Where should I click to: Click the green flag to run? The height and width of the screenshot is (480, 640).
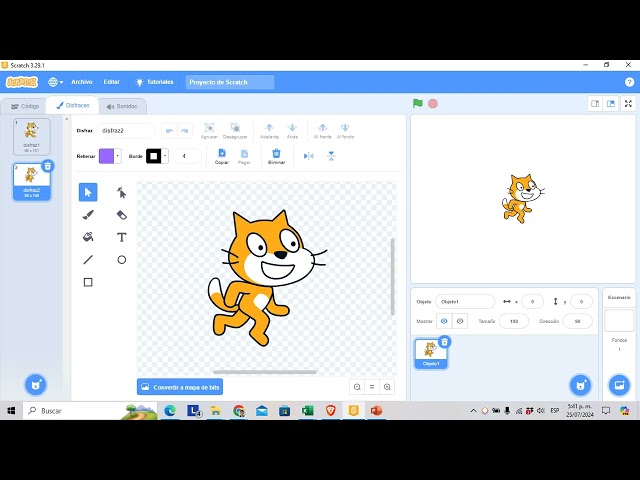click(x=418, y=103)
